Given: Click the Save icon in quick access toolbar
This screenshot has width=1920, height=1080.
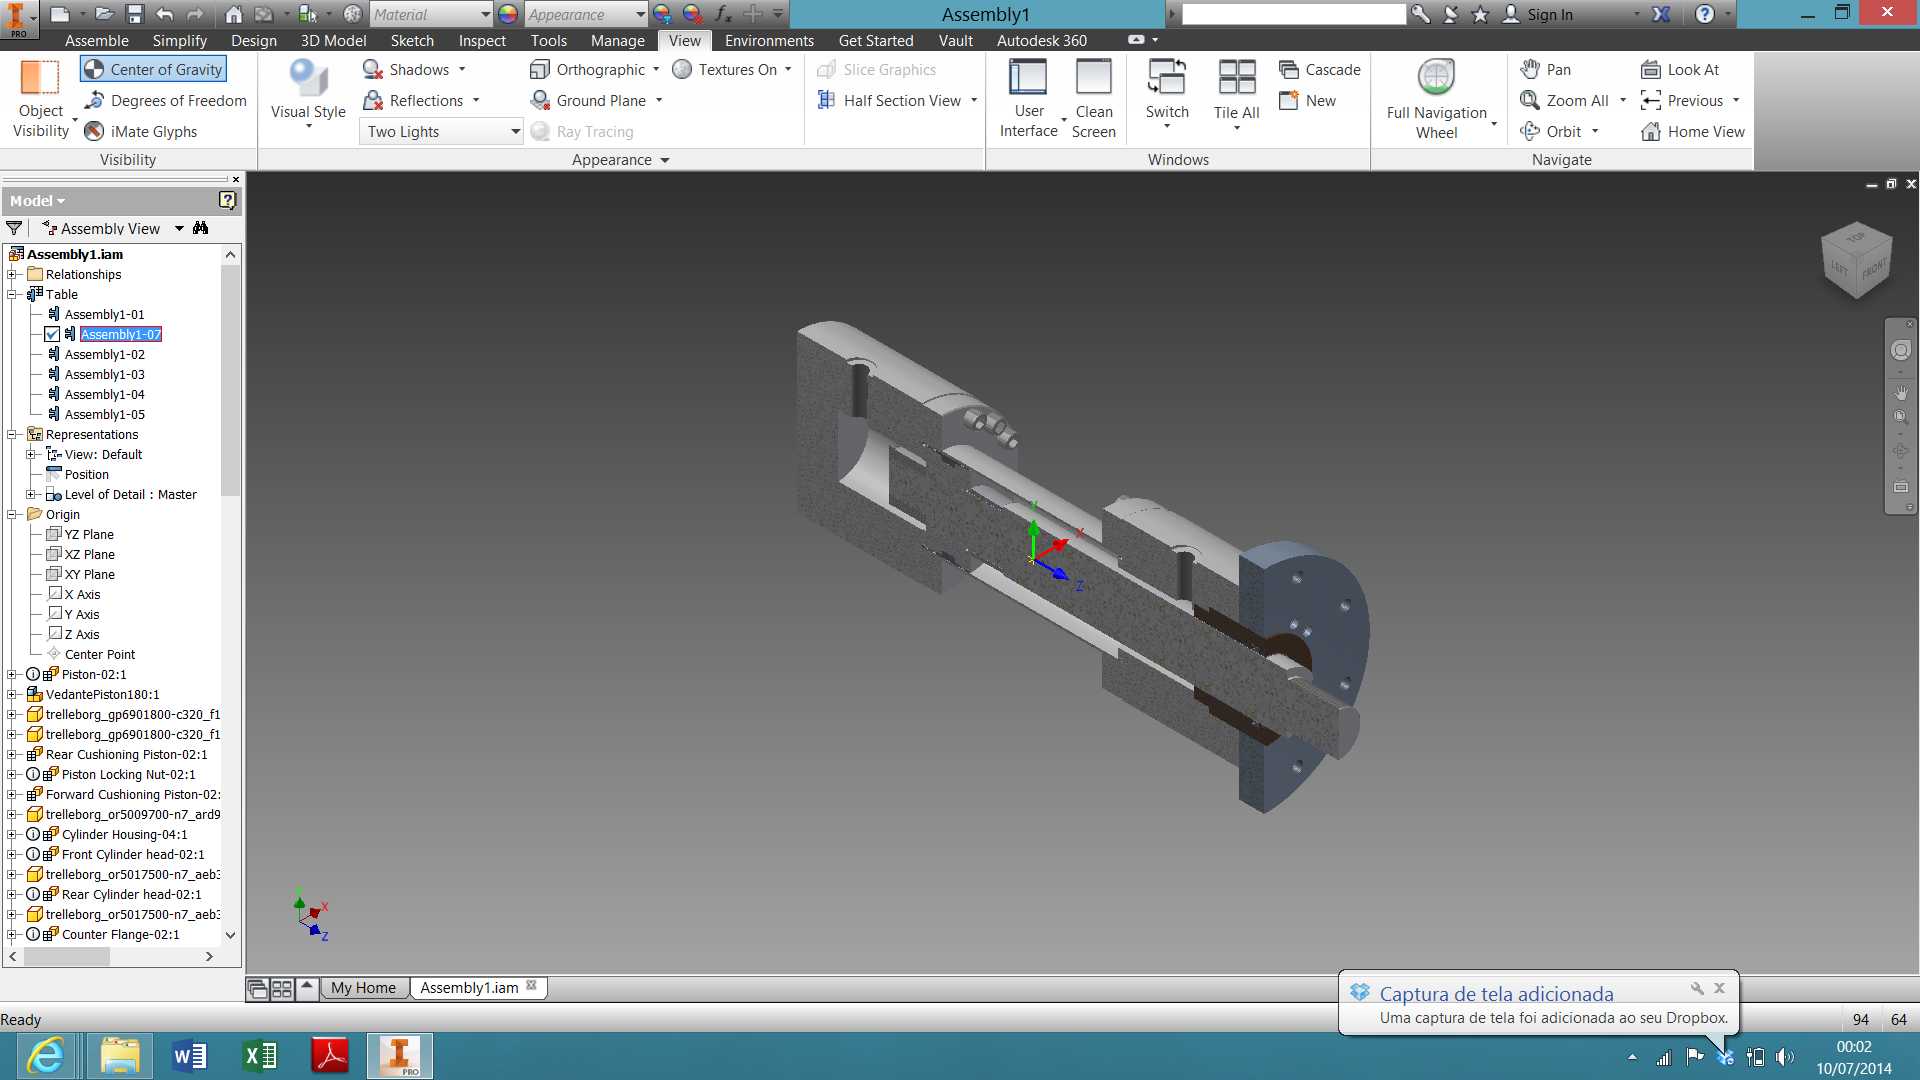Looking at the screenshot, I should tap(134, 14).
